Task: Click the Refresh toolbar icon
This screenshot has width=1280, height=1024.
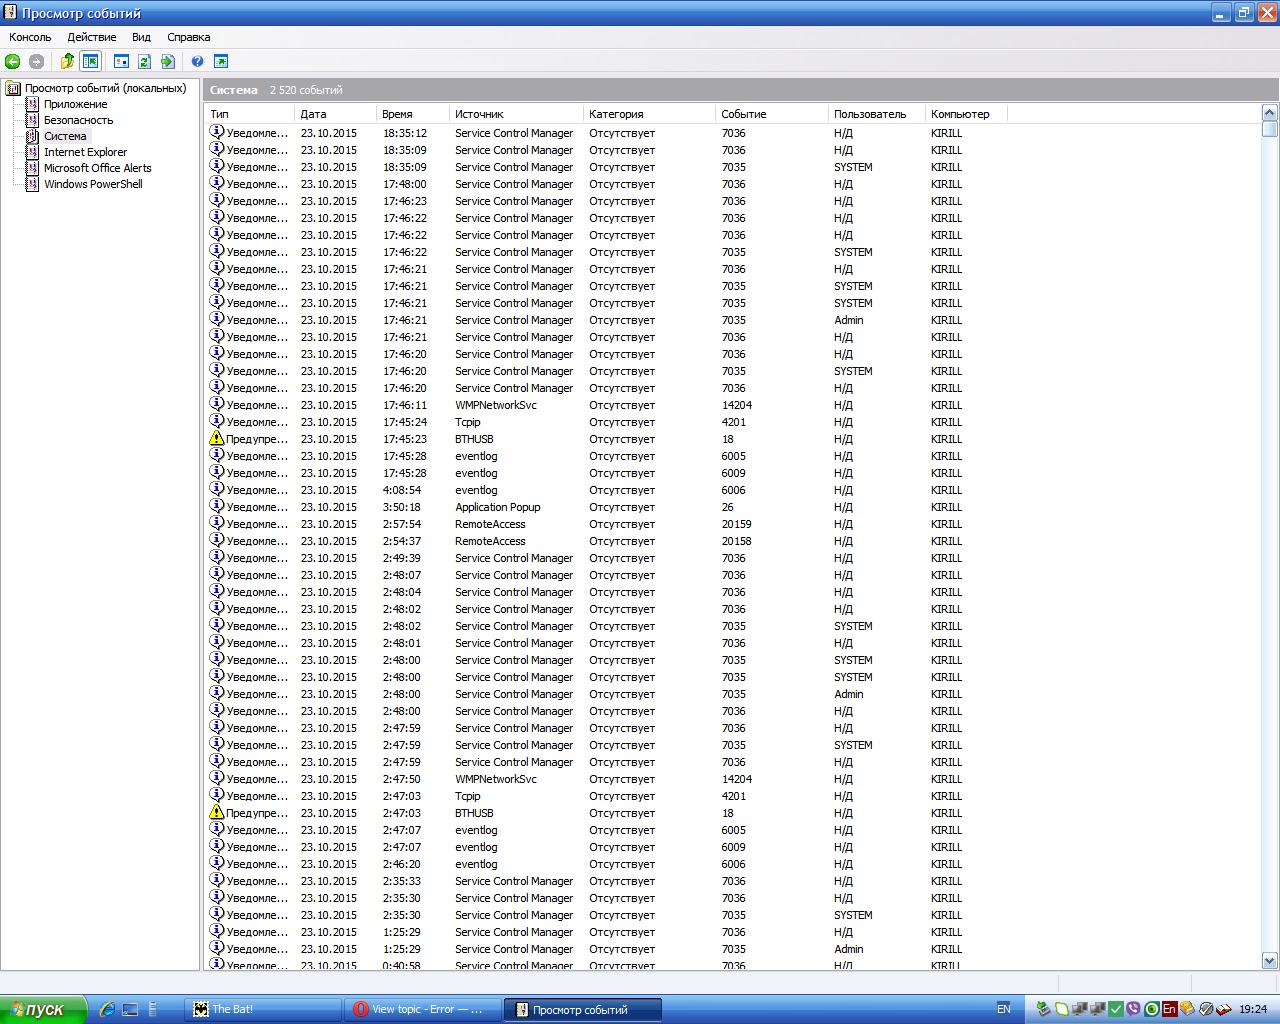Action: pyautogui.click(x=144, y=62)
